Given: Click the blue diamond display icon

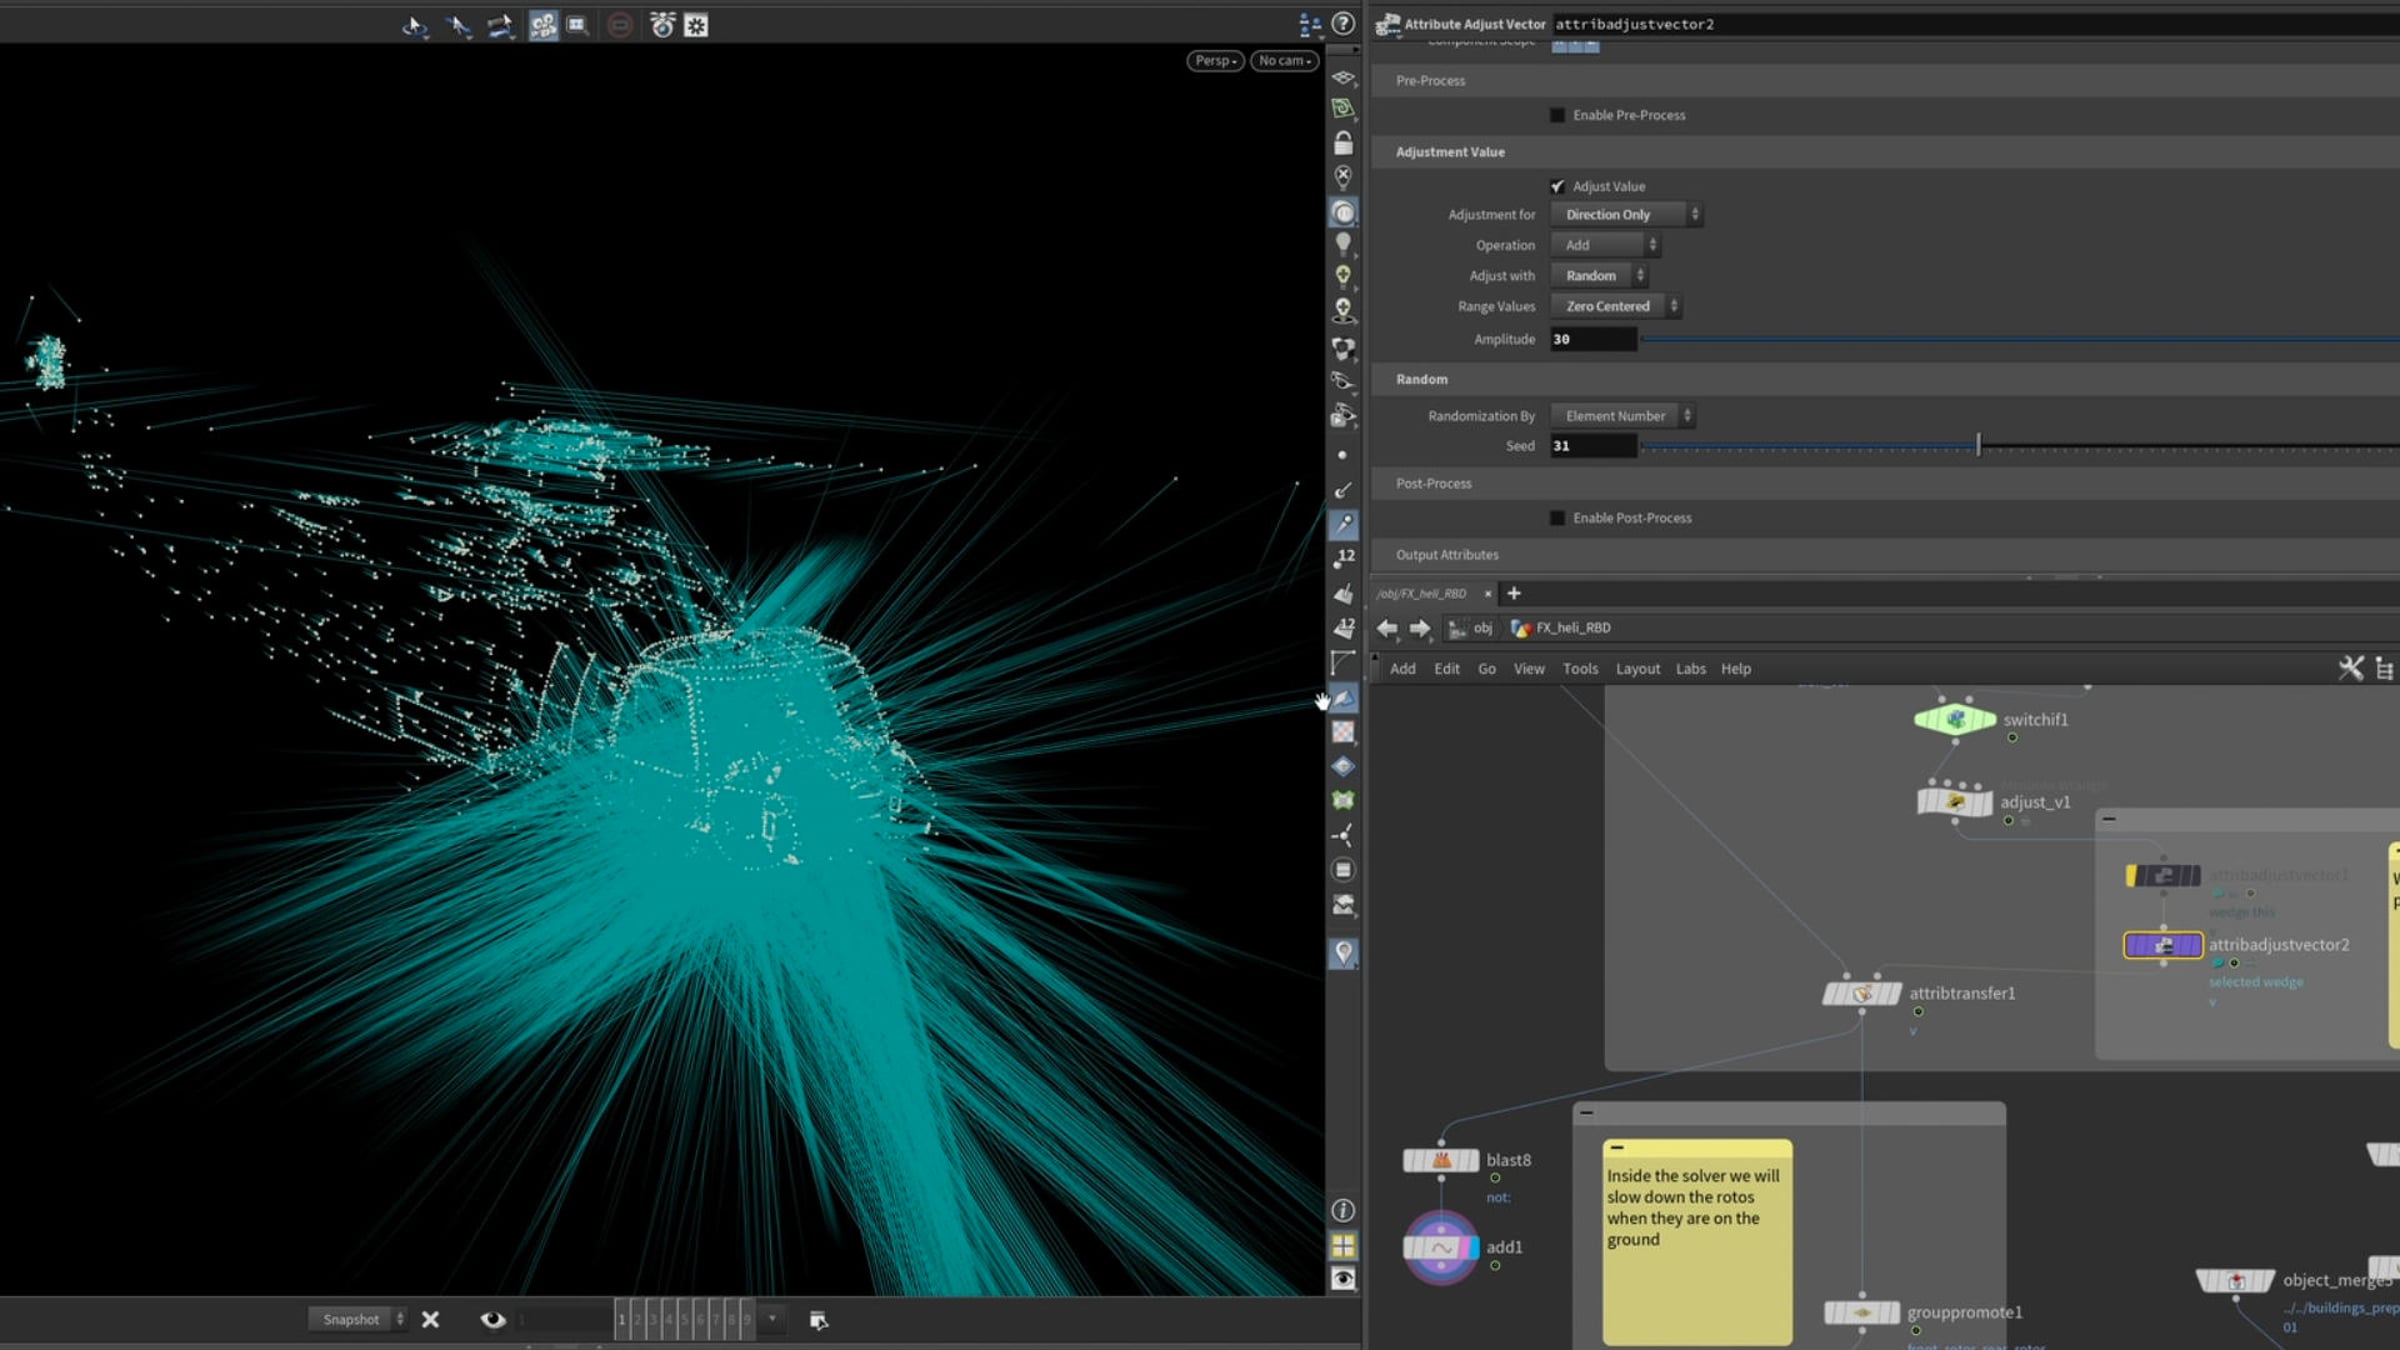Looking at the screenshot, I should [x=1343, y=766].
